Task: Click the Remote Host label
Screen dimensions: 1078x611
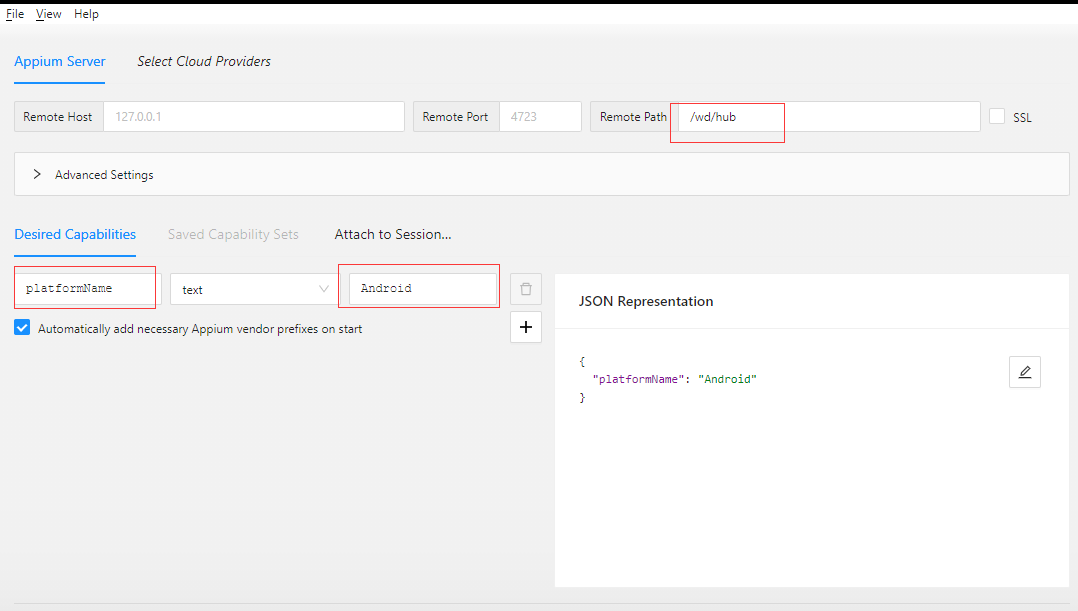Action: tap(58, 117)
